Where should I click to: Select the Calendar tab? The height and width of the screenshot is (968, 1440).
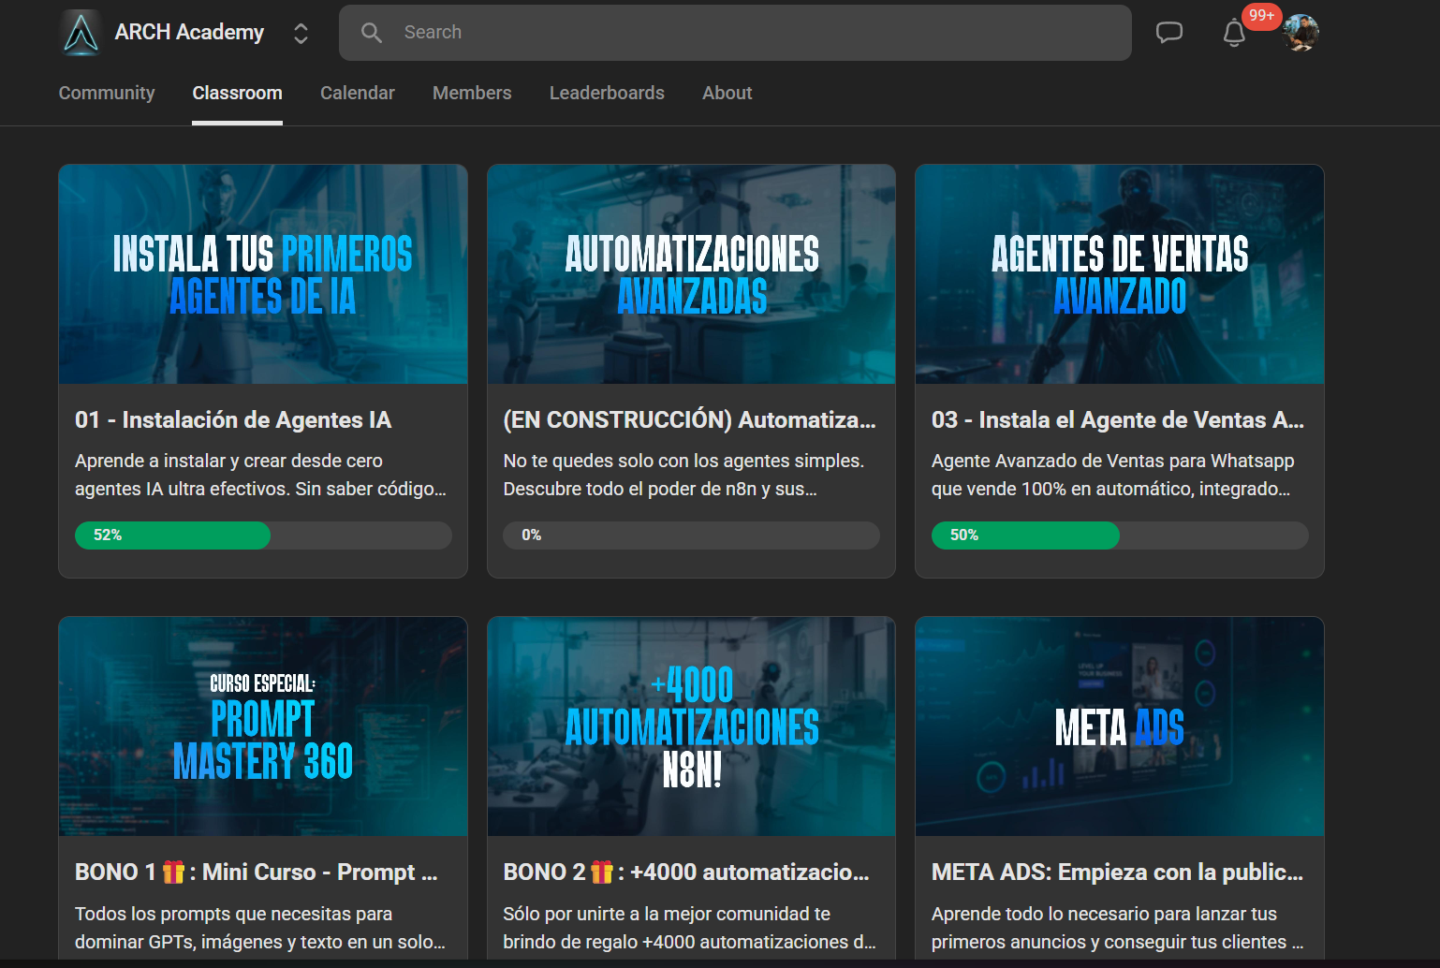click(357, 93)
